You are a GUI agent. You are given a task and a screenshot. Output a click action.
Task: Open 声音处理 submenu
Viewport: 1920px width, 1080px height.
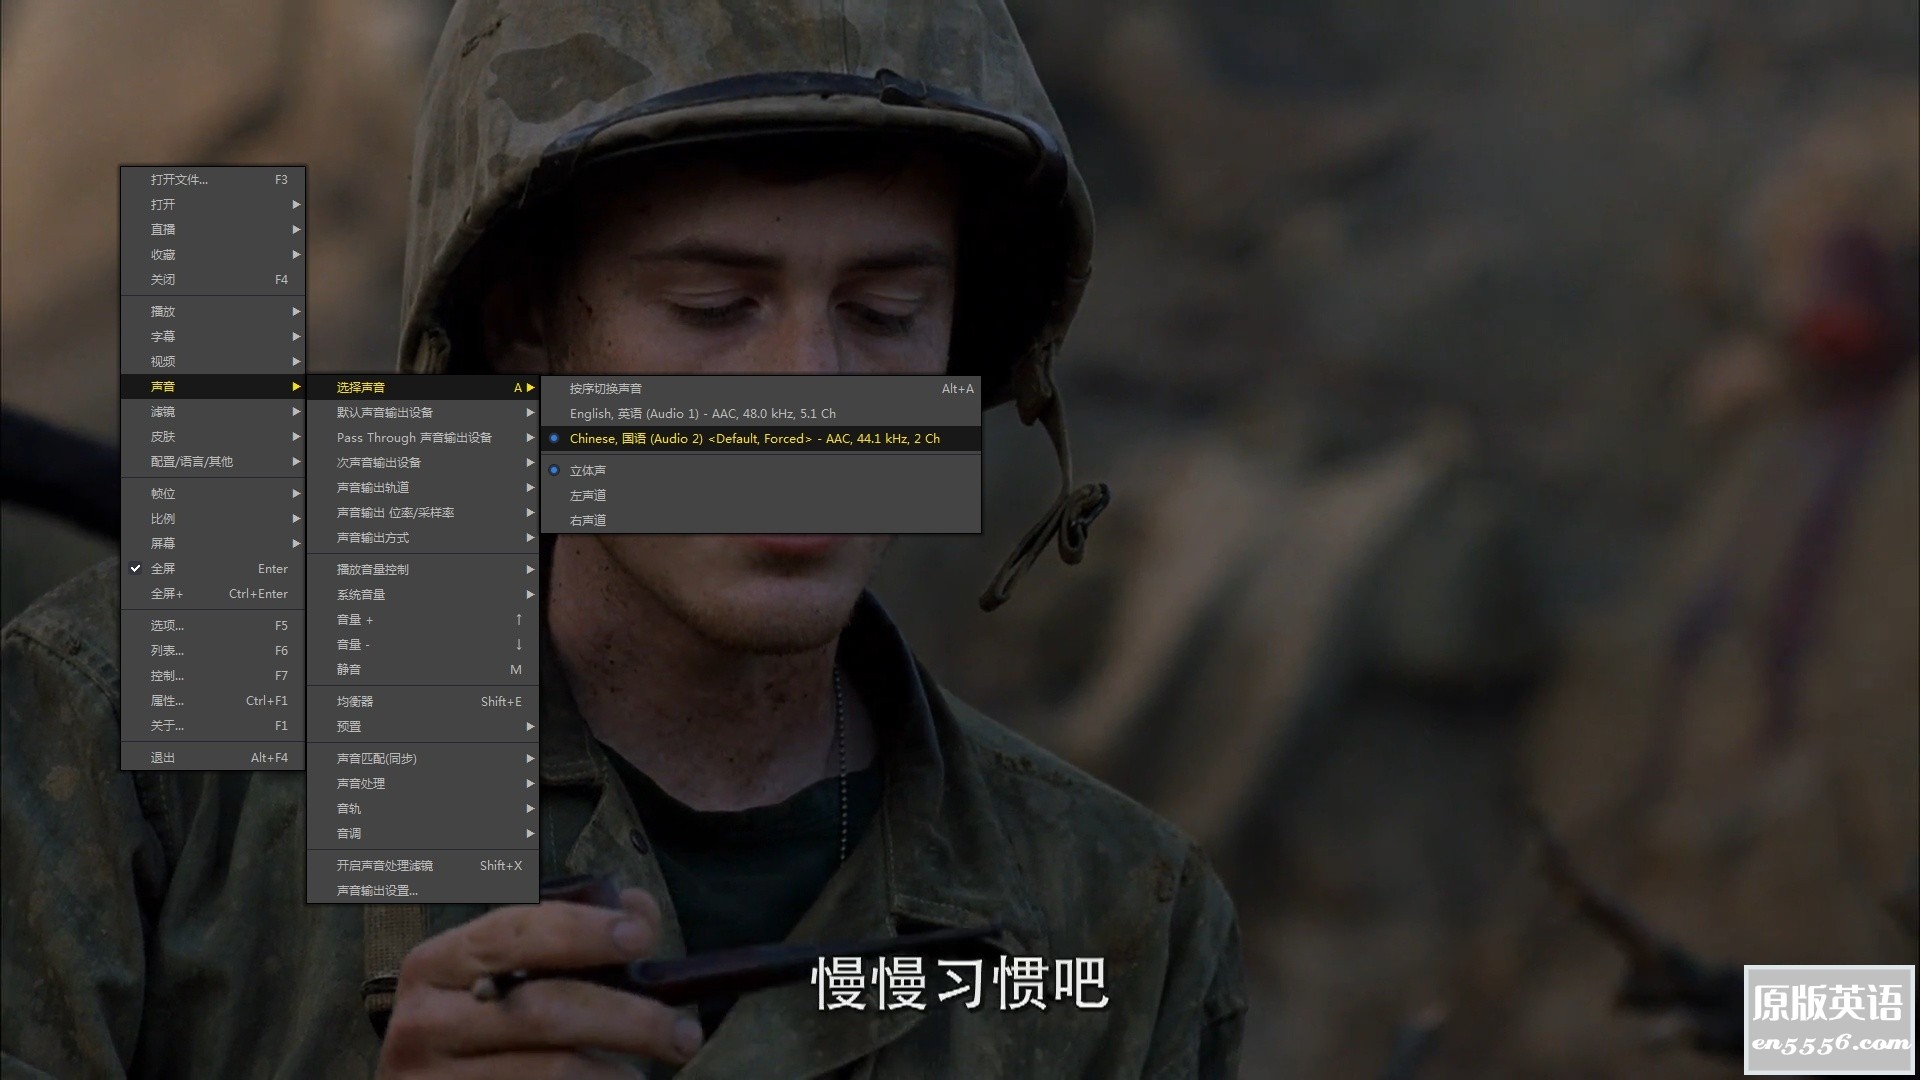(x=423, y=783)
